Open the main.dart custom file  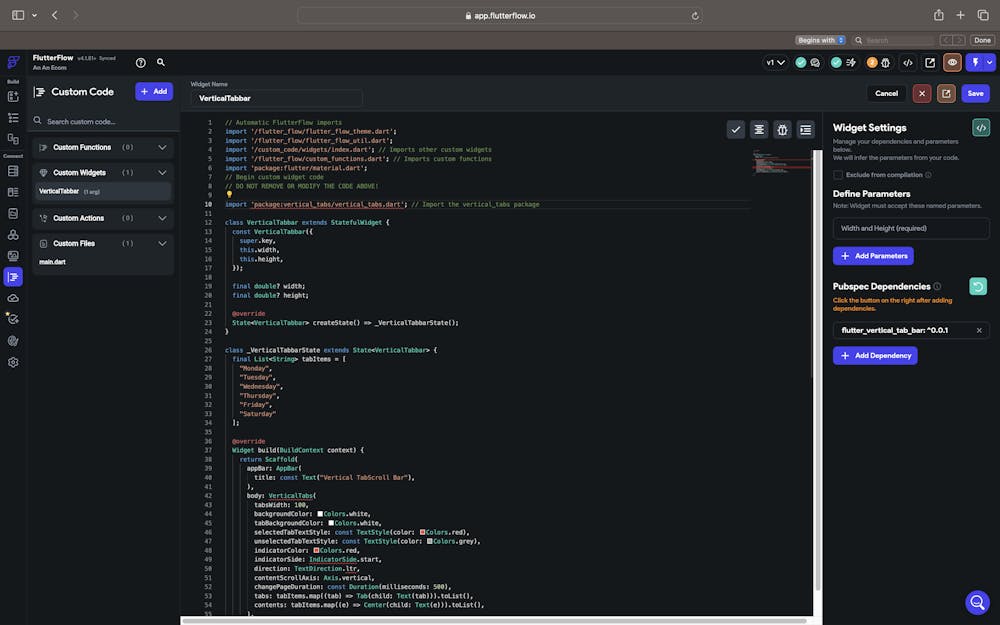pyautogui.click(x=53, y=262)
